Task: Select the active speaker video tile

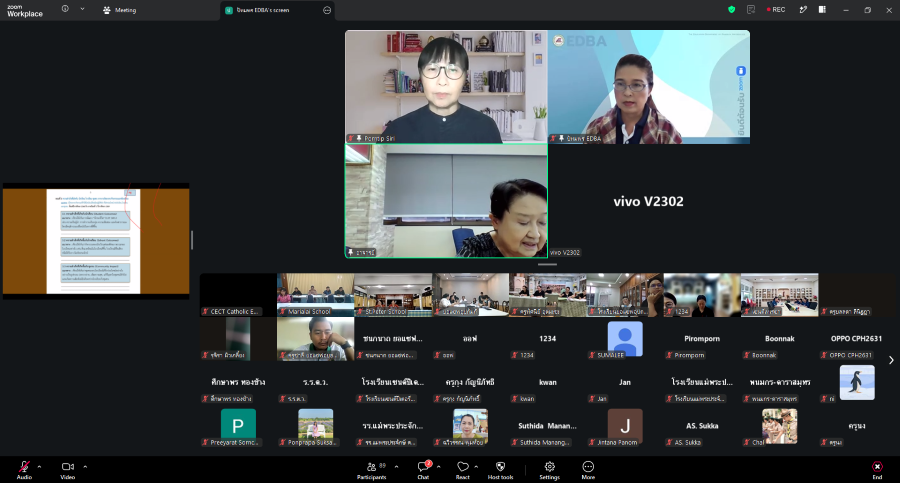Action: pyautogui.click(x=446, y=201)
